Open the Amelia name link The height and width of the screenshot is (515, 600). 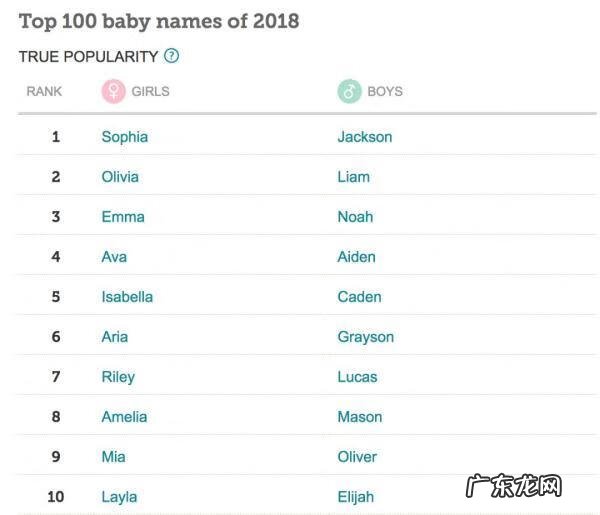click(x=124, y=417)
